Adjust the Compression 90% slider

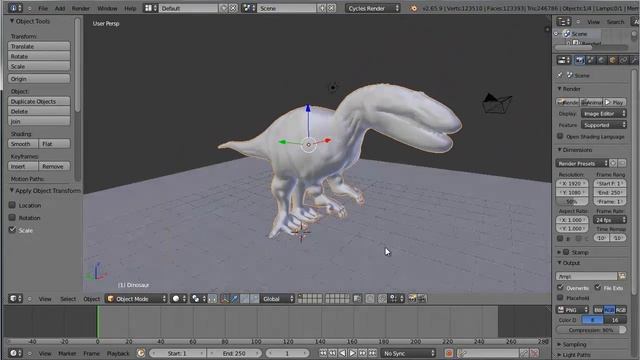(x=591, y=330)
